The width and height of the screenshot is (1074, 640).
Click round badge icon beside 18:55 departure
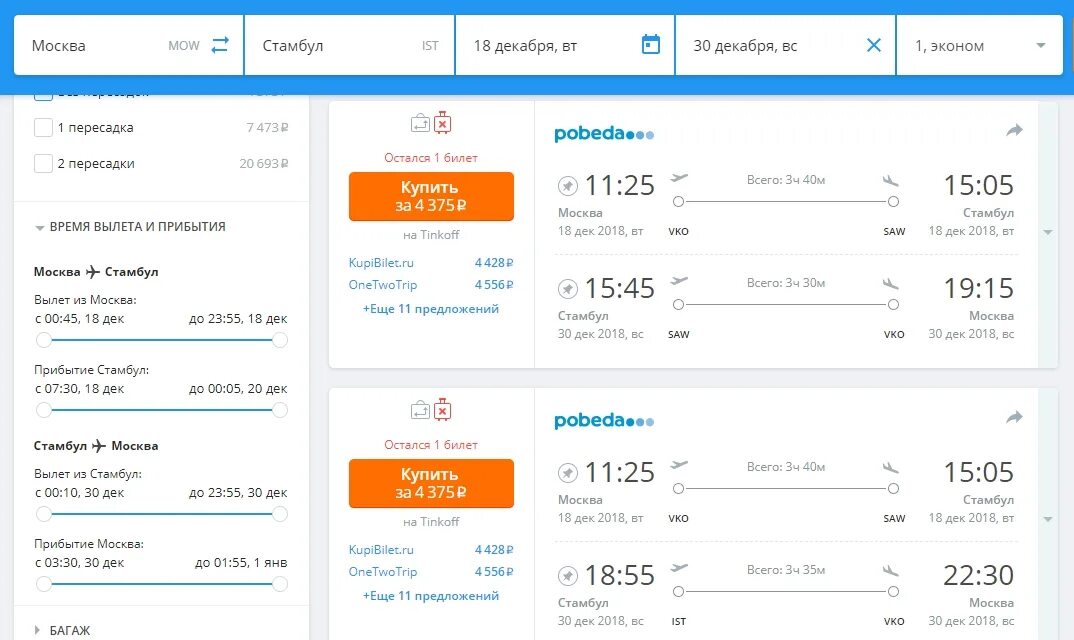coord(567,576)
